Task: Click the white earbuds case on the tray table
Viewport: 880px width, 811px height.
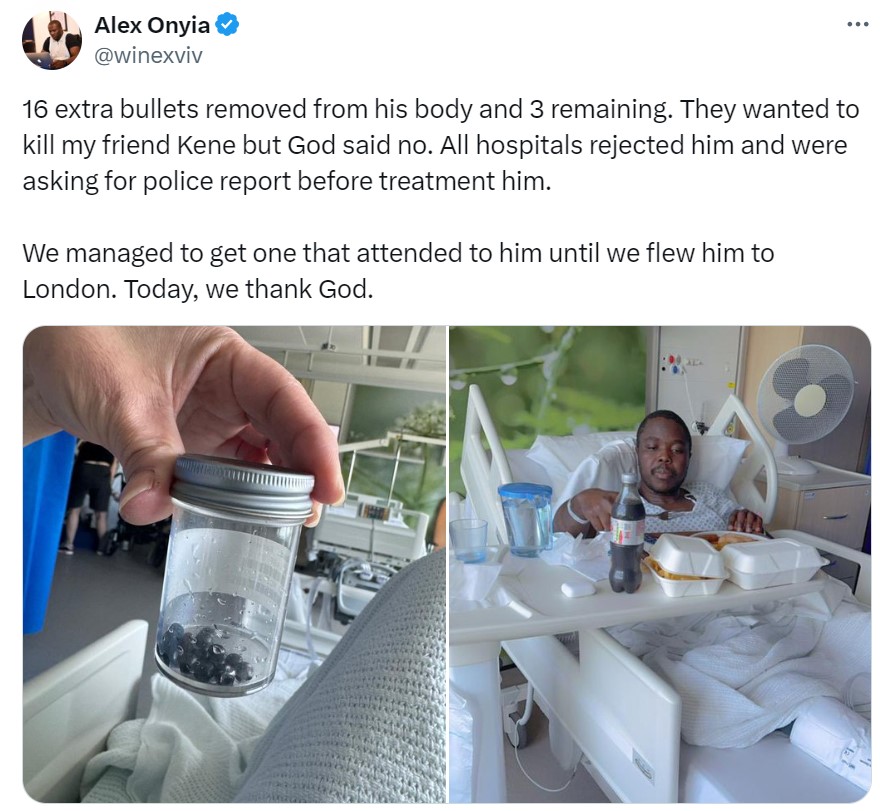Action: 579,588
